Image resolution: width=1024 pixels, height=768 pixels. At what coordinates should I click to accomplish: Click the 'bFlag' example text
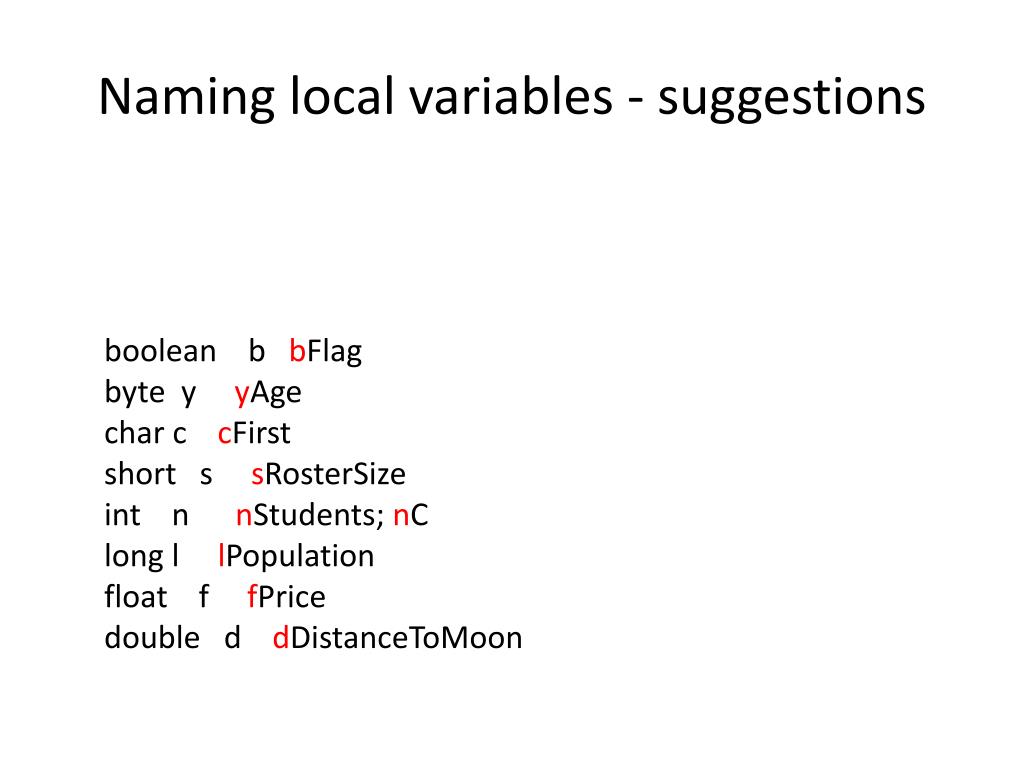pos(325,351)
